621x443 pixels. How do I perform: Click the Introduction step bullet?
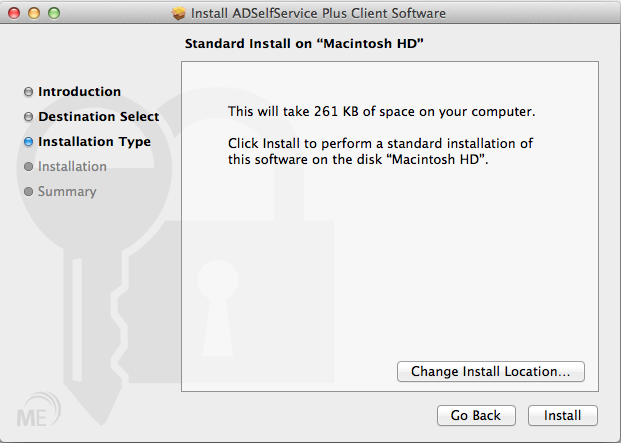(x=29, y=92)
